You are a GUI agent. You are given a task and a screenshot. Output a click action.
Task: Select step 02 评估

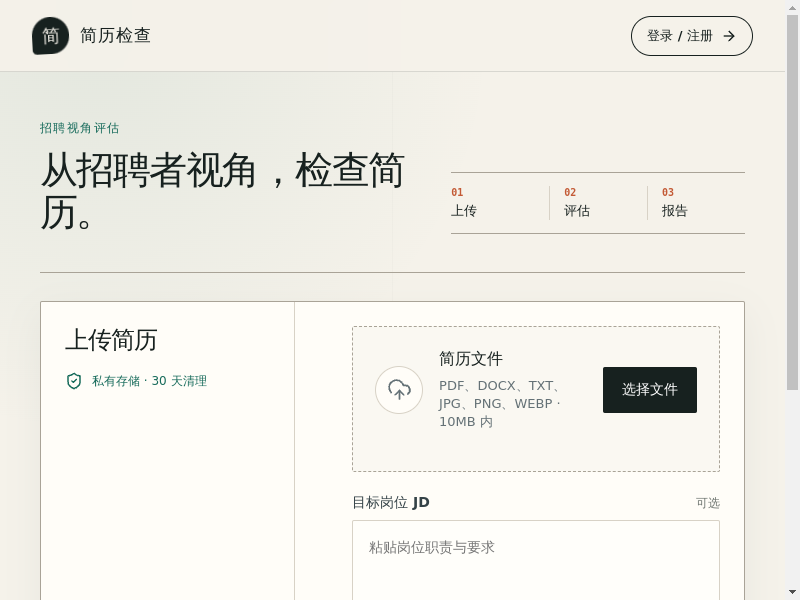point(577,203)
